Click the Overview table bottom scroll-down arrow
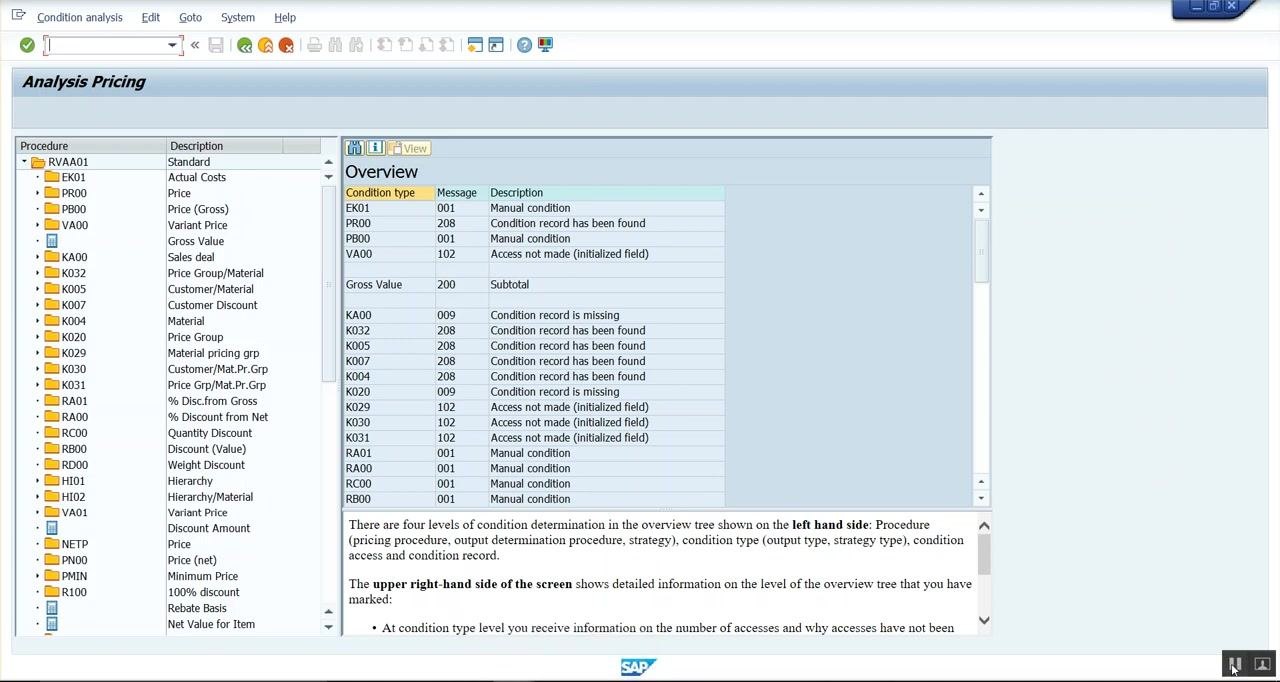 [981, 498]
